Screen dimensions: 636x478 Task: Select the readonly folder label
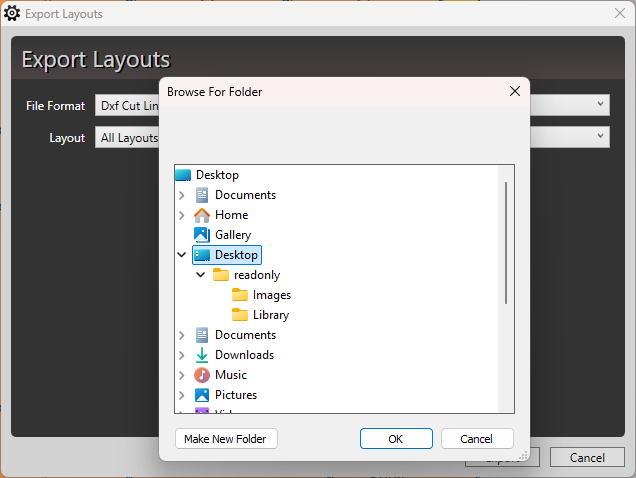(257, 275)
